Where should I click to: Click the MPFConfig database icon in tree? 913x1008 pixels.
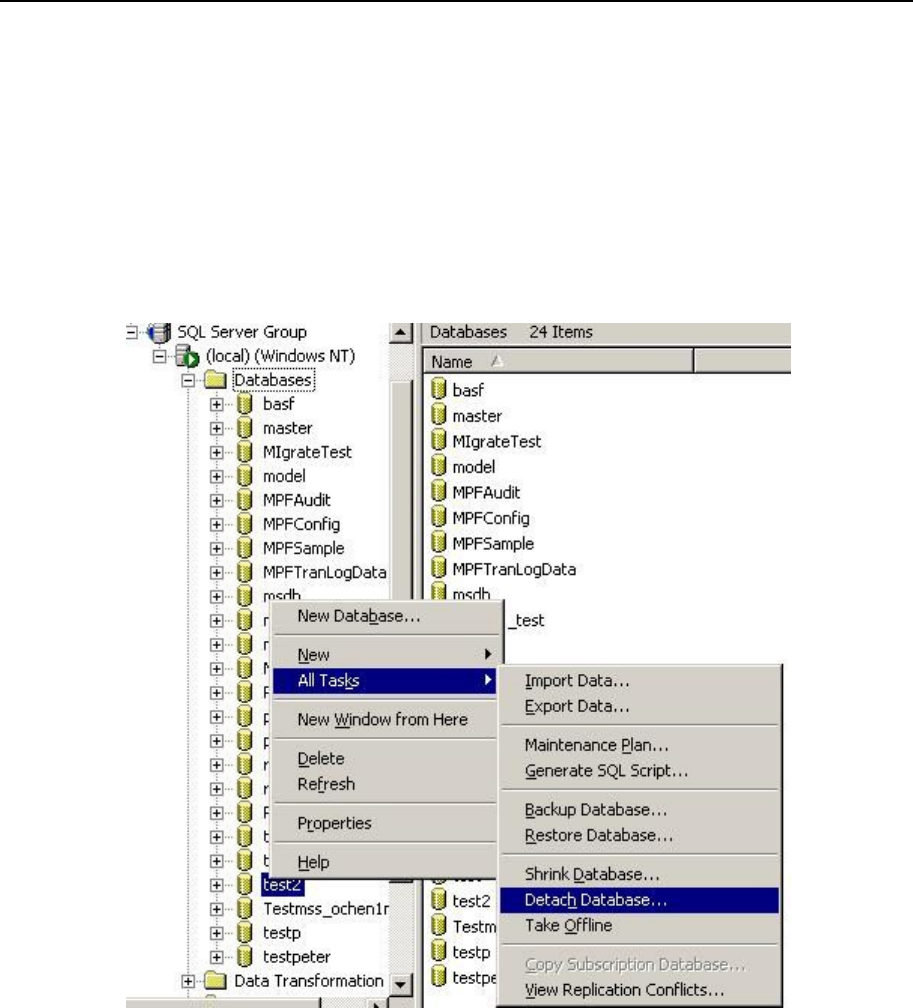pyautogui.click(x=244, y=525)
